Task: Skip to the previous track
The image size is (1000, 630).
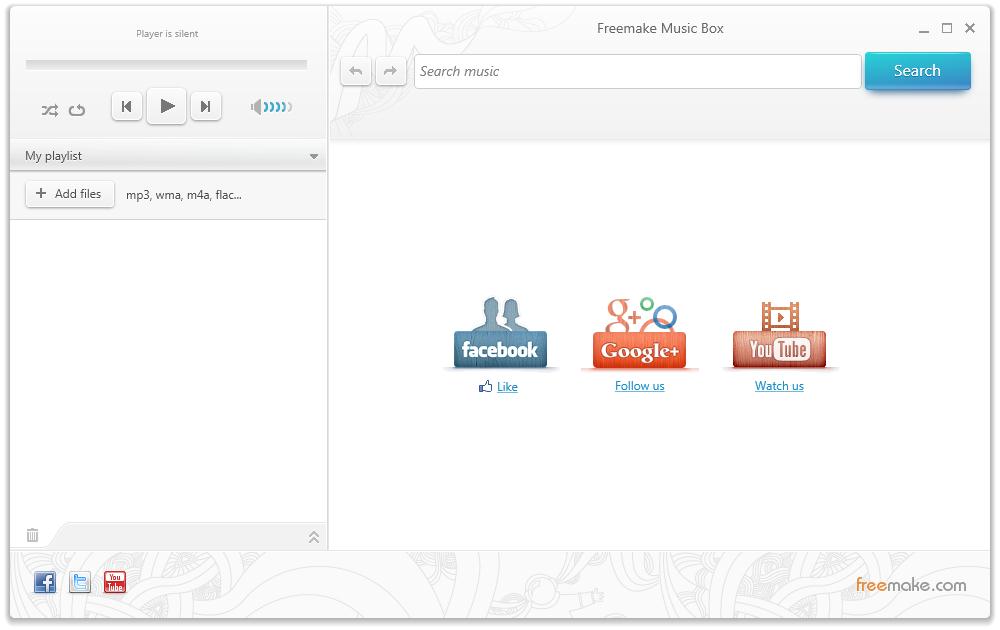Action: [x=127, y=106]
